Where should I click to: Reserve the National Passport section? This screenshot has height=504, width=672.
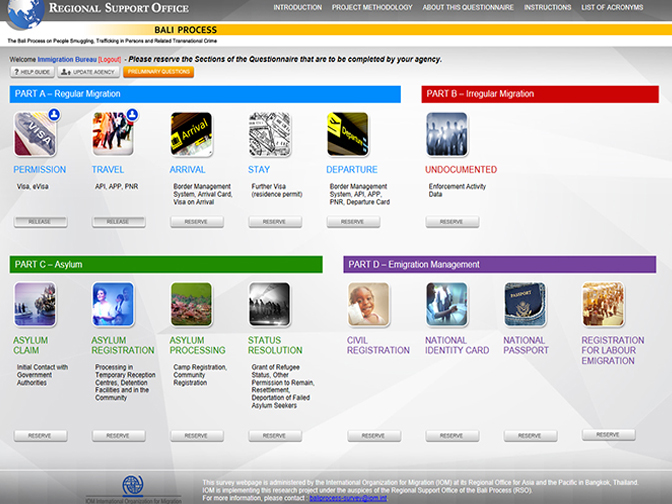click(531, 436)
